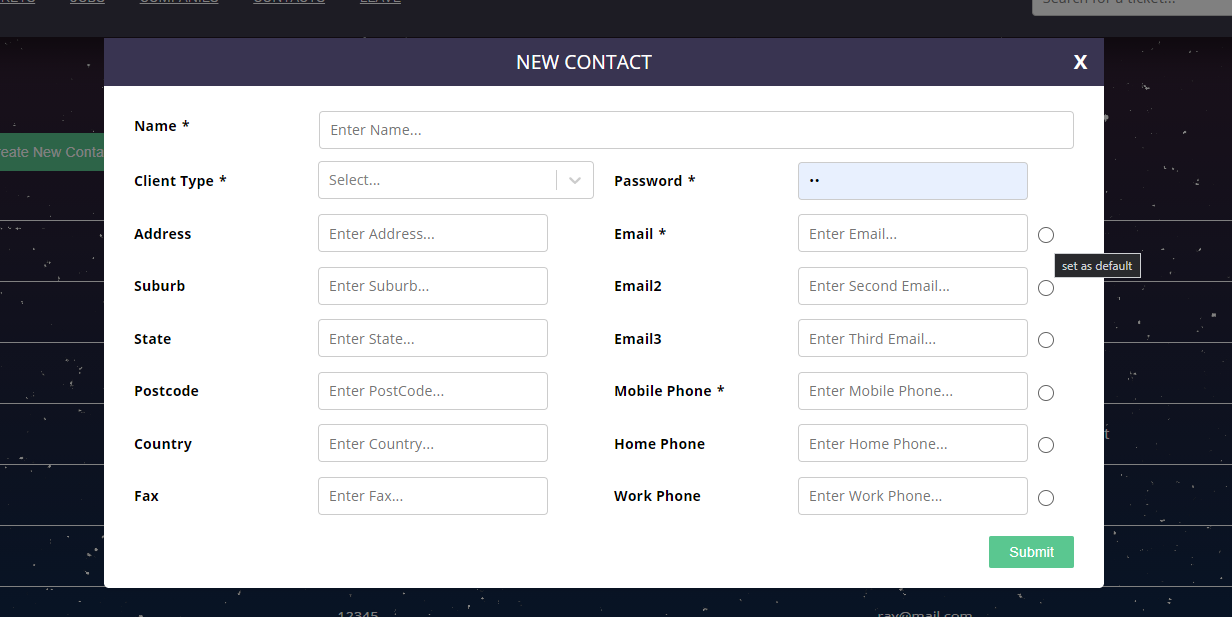Screen dimensions: 1232x617
Task: Click the Enter Name input field
Action: click(696, 130)
